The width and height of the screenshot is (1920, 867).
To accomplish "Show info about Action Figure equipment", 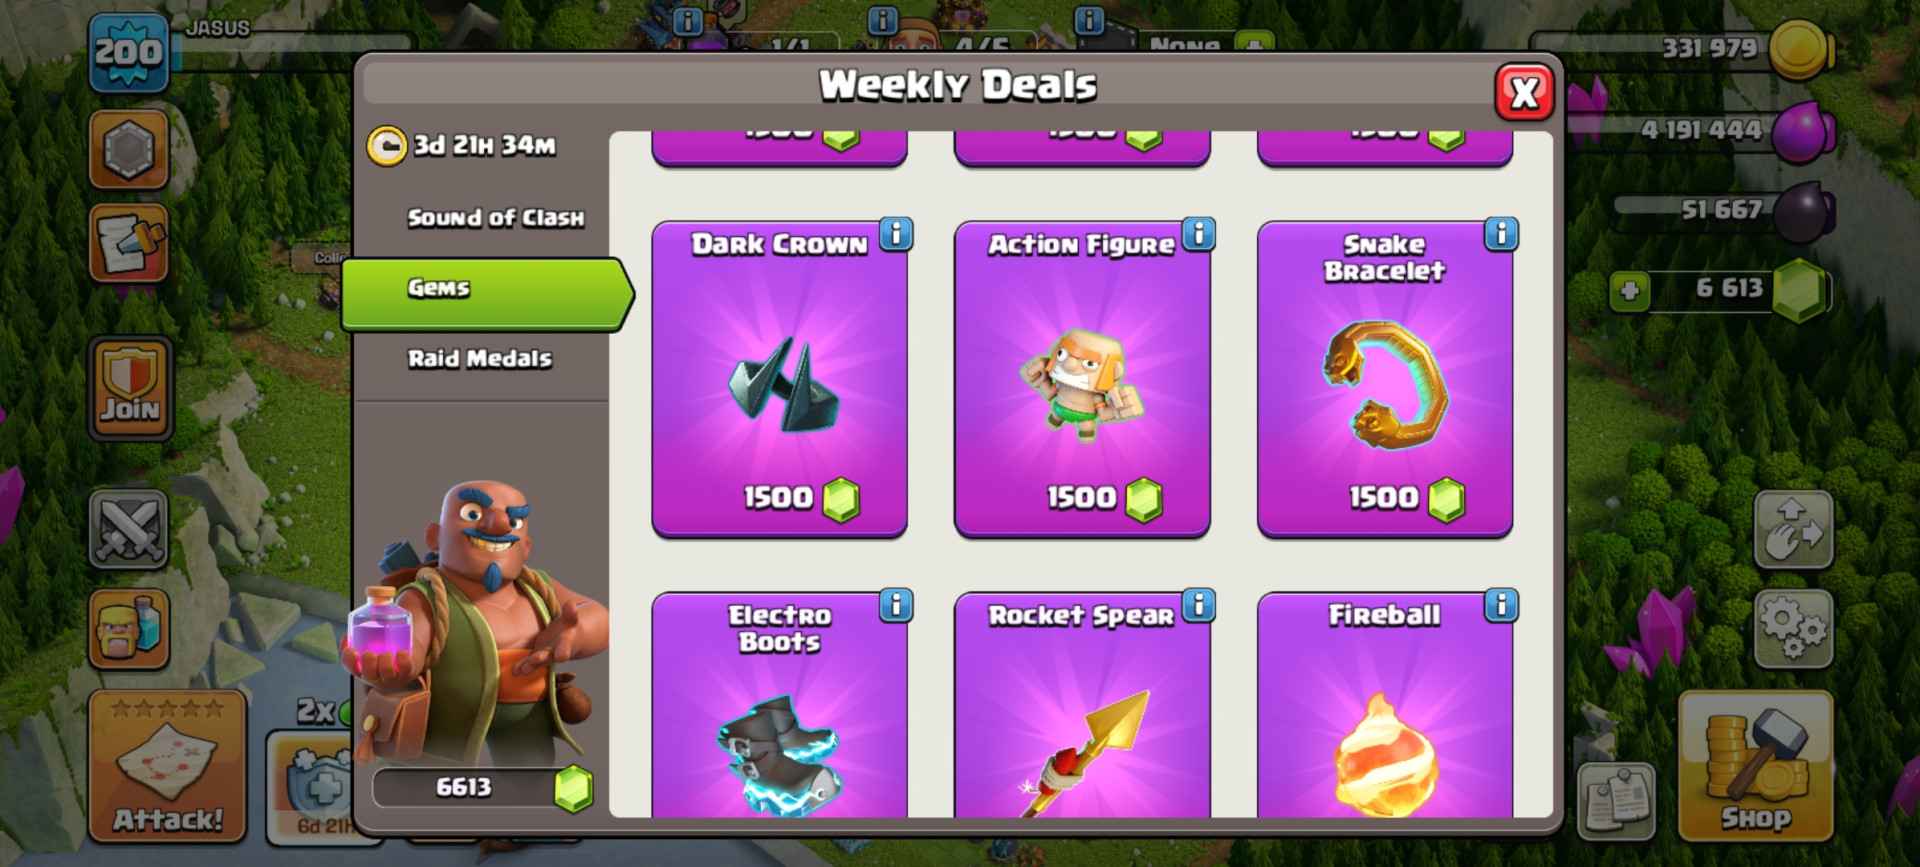I will coord(1198,234).
